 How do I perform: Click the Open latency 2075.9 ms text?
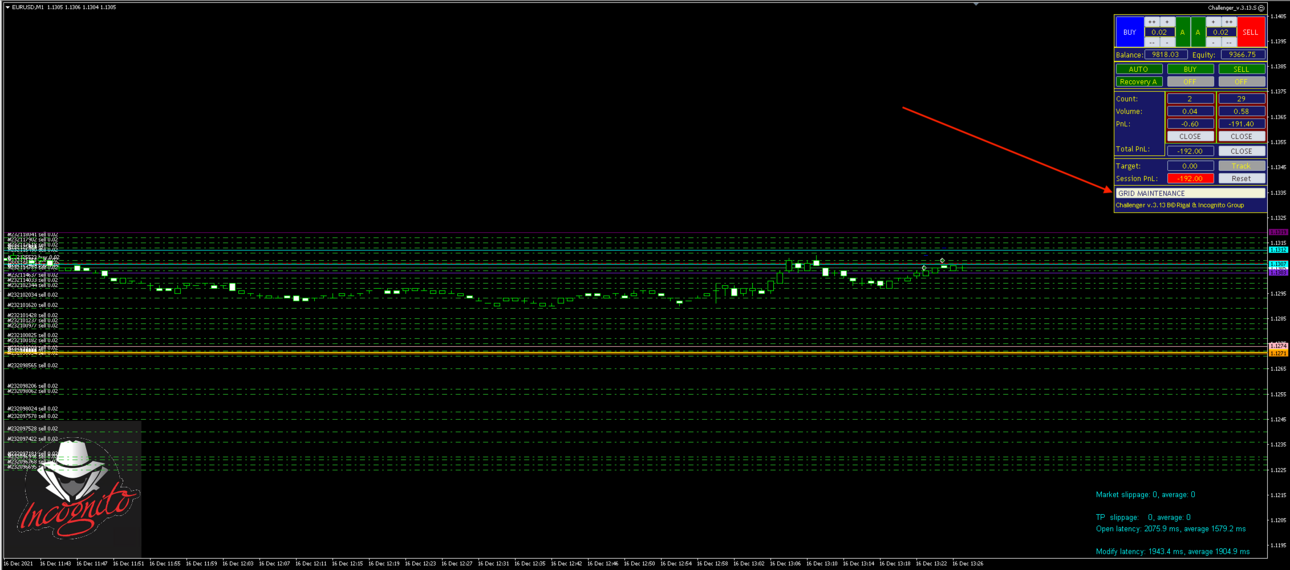click(x=1171, y=528)
